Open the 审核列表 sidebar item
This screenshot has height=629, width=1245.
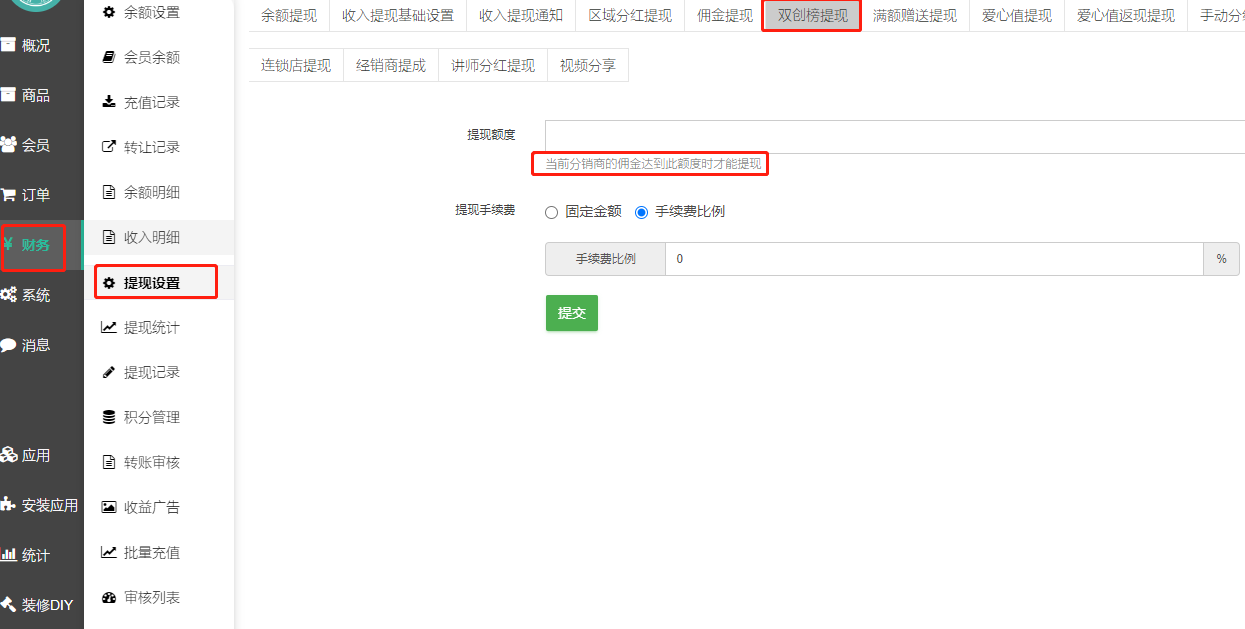point(152,597)
